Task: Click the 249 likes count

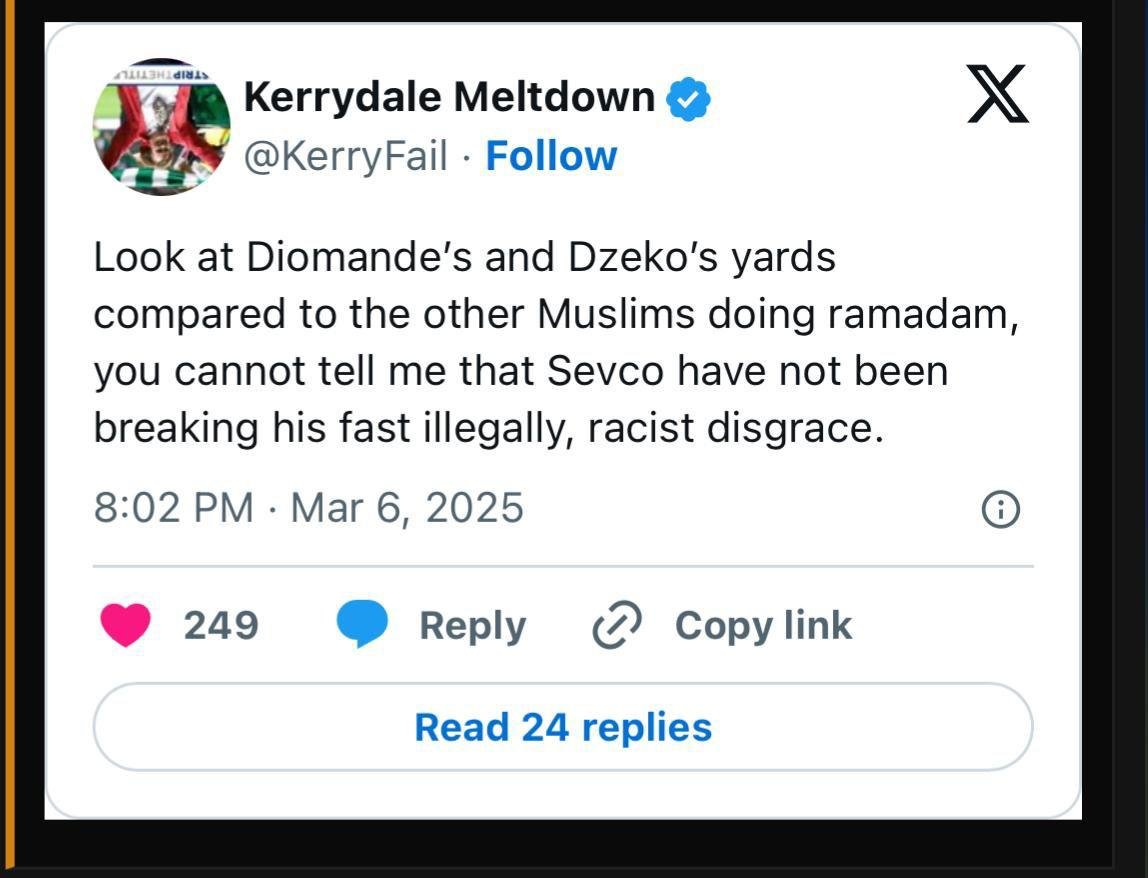Action: click(x=220, y=625)
